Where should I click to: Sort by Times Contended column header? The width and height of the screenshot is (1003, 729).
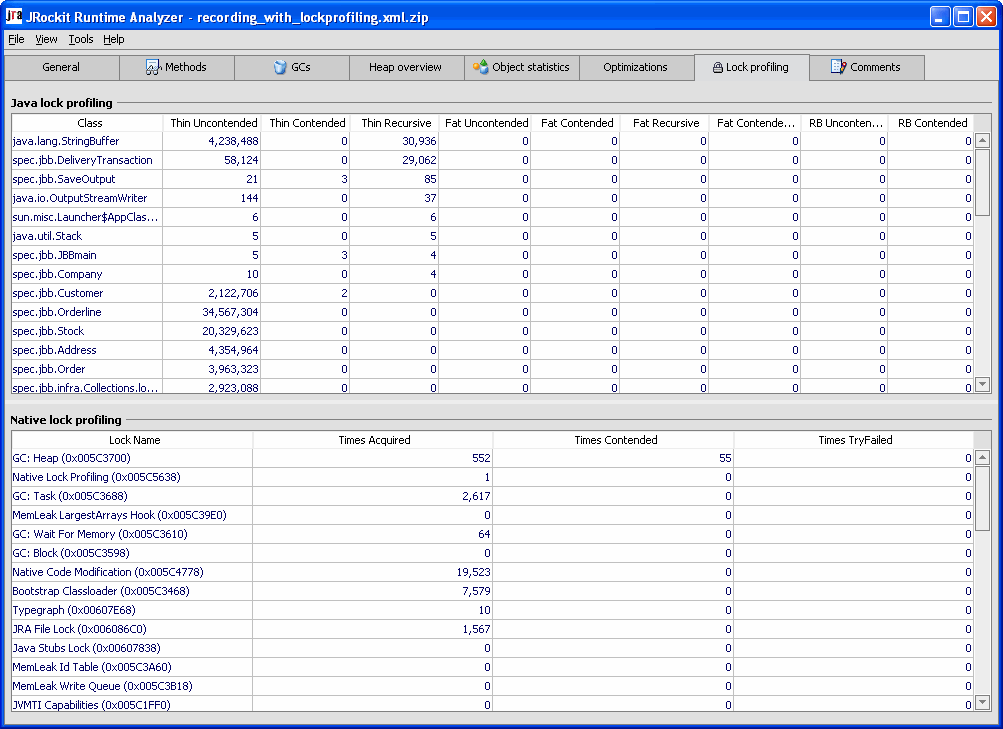(615, 440)
